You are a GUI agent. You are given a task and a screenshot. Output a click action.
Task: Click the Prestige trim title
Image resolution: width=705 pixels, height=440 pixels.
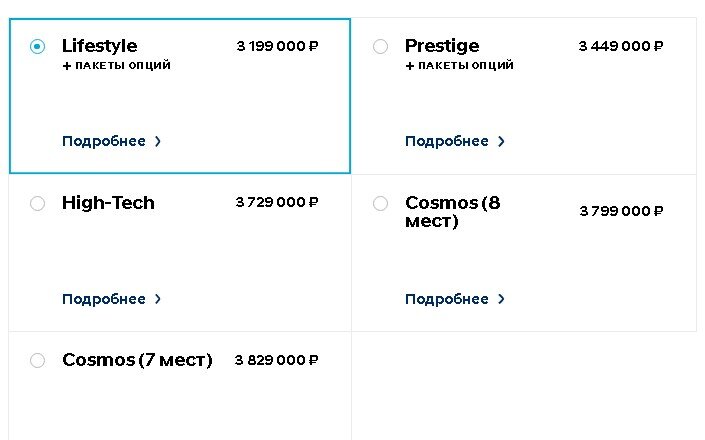pos(442,46)
